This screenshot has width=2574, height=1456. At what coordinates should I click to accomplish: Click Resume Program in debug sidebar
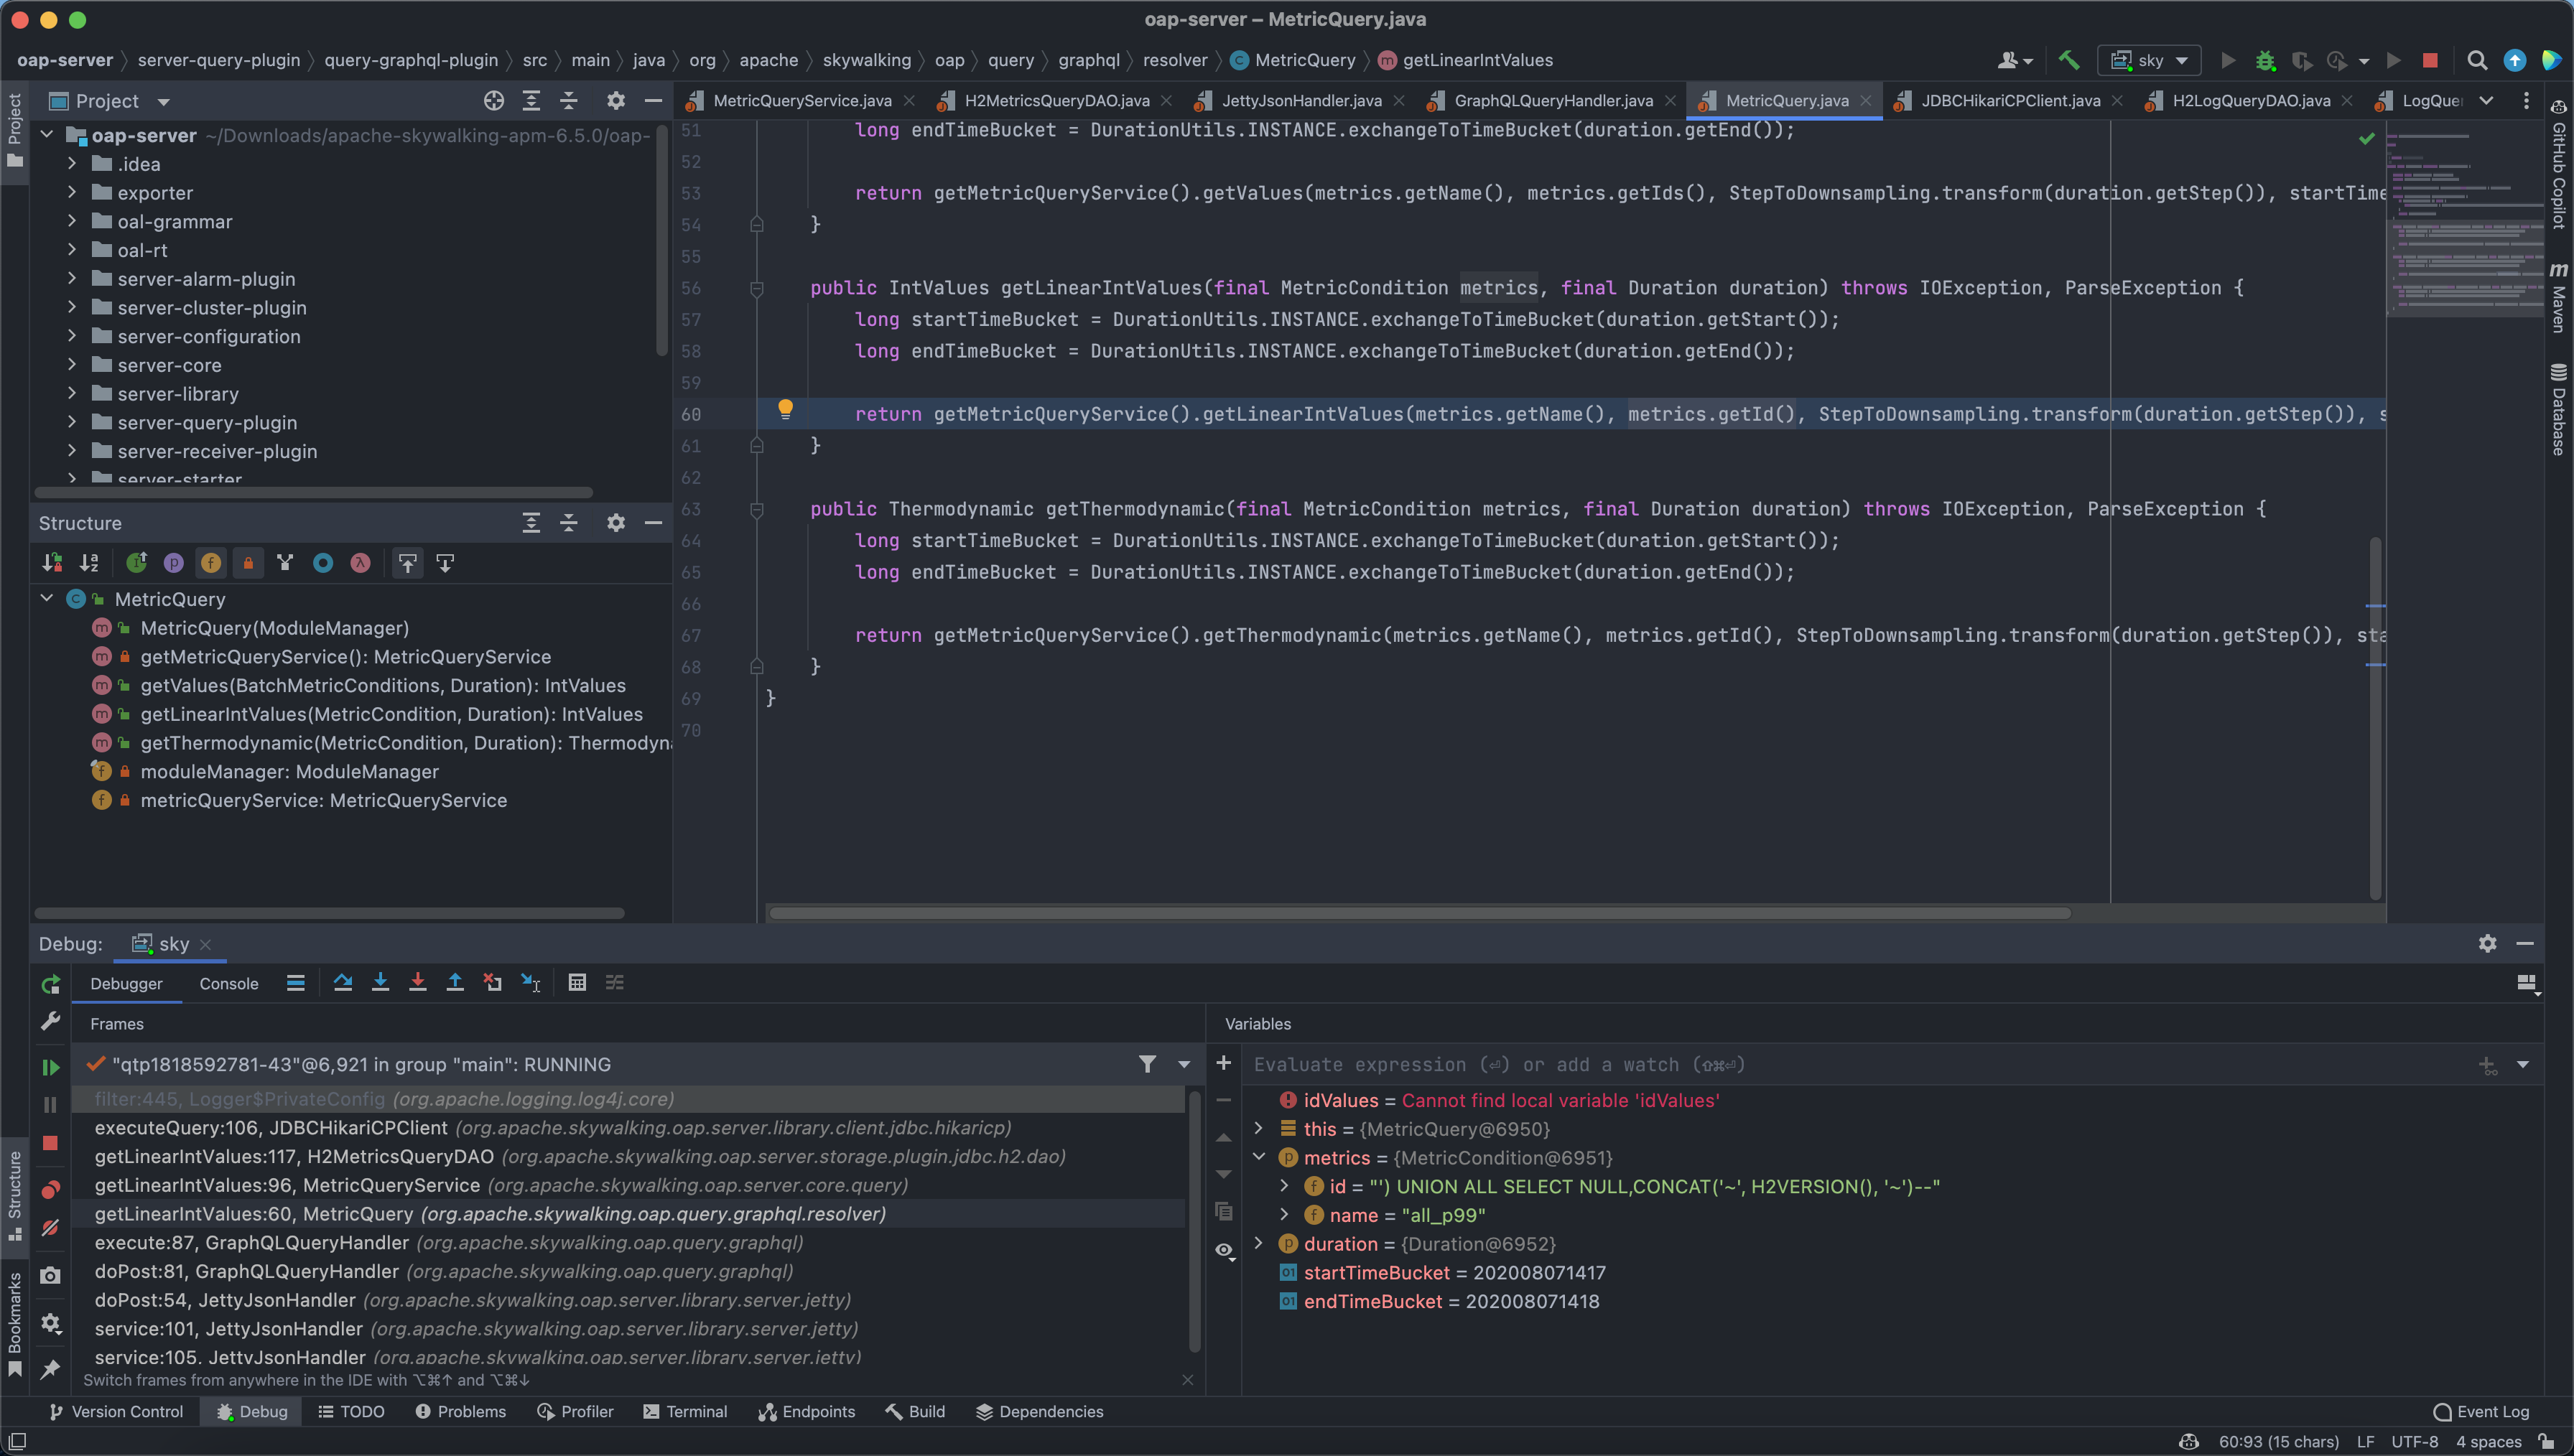point(50,1067)
